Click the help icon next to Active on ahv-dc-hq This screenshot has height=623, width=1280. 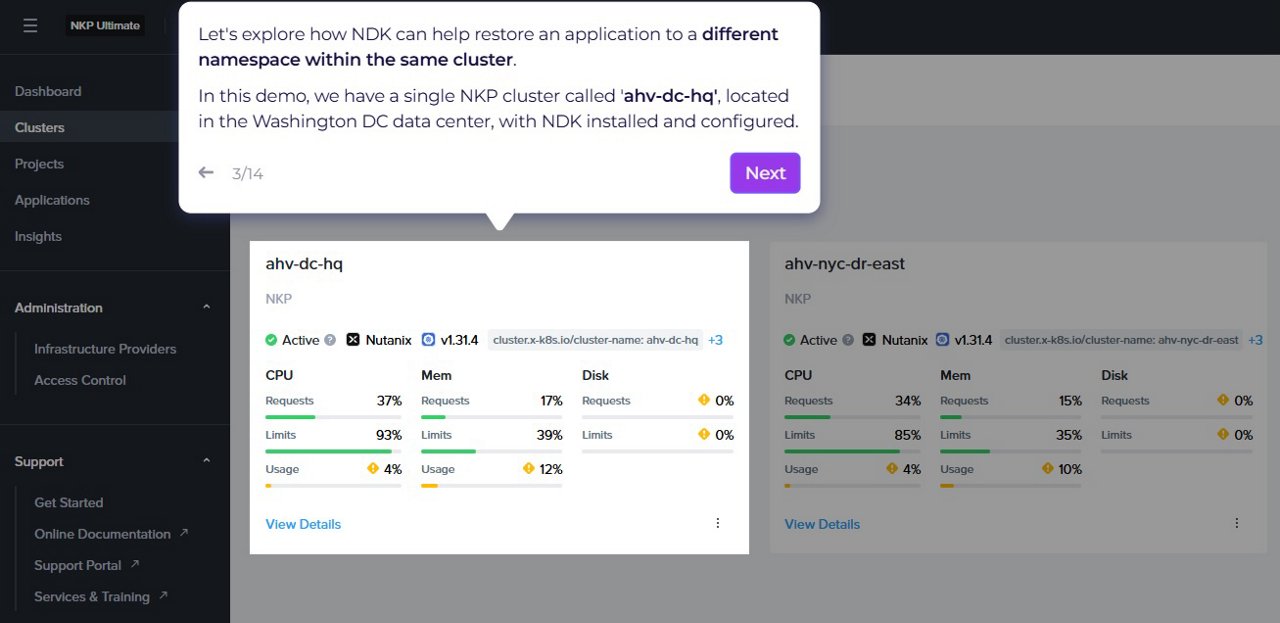point(329,340)
